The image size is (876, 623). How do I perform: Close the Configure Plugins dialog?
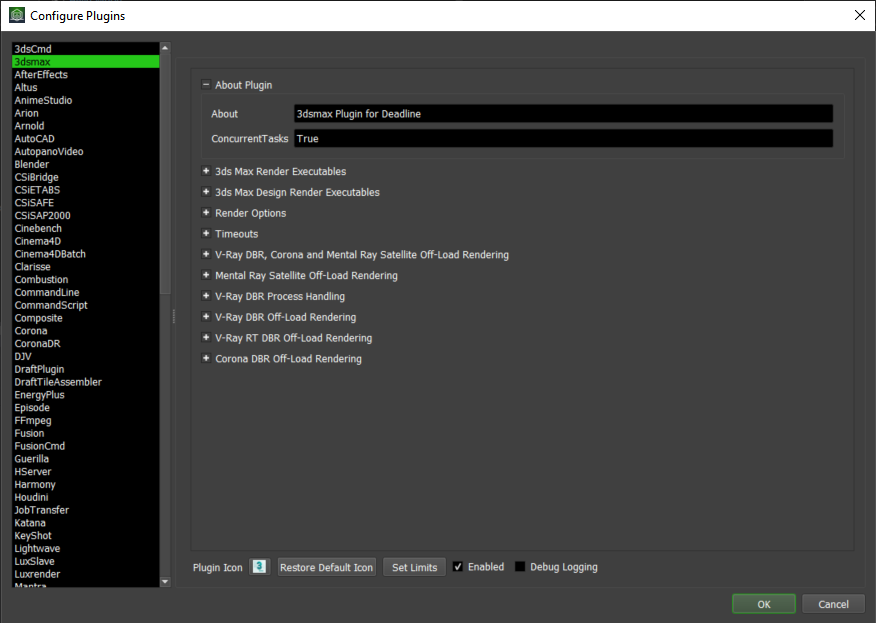[860, 15]
